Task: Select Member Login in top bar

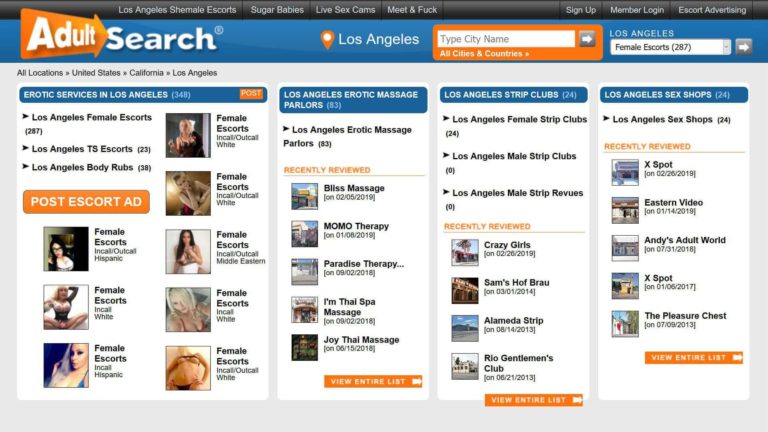Action: tap(637, 10)
